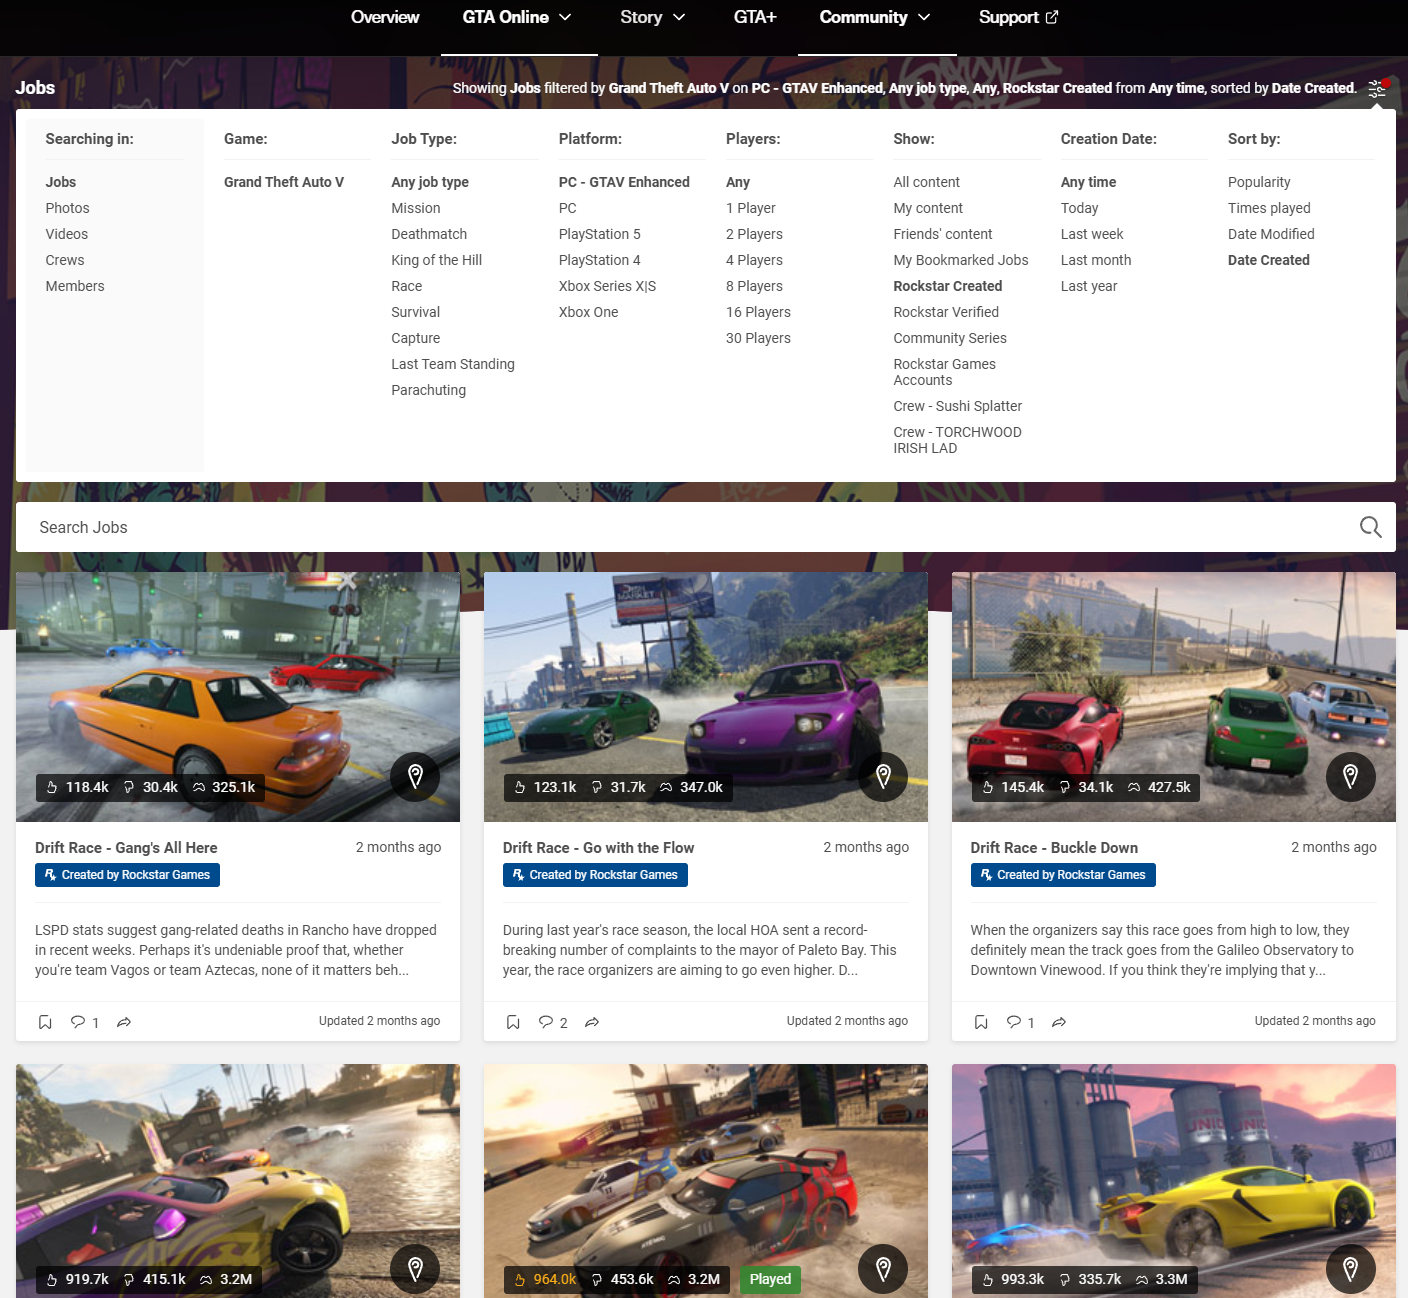This screenshot has height=1298, width=1408.
Task: Search in Videos
Action: pos(66,234)
